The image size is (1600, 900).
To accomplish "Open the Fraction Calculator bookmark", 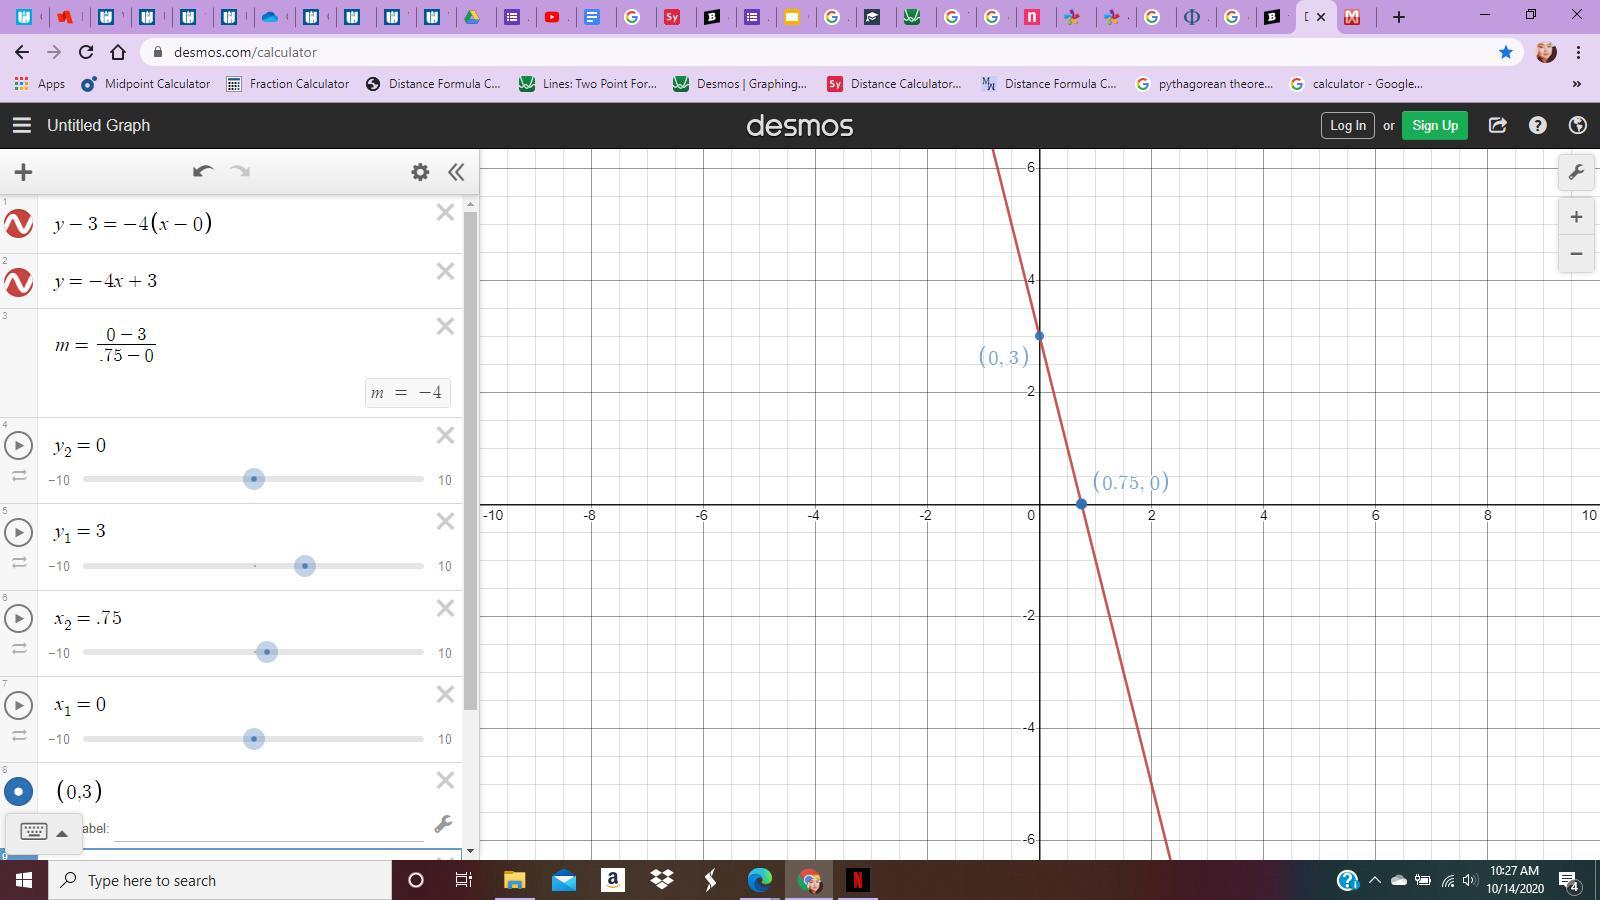I will (288, 84).
